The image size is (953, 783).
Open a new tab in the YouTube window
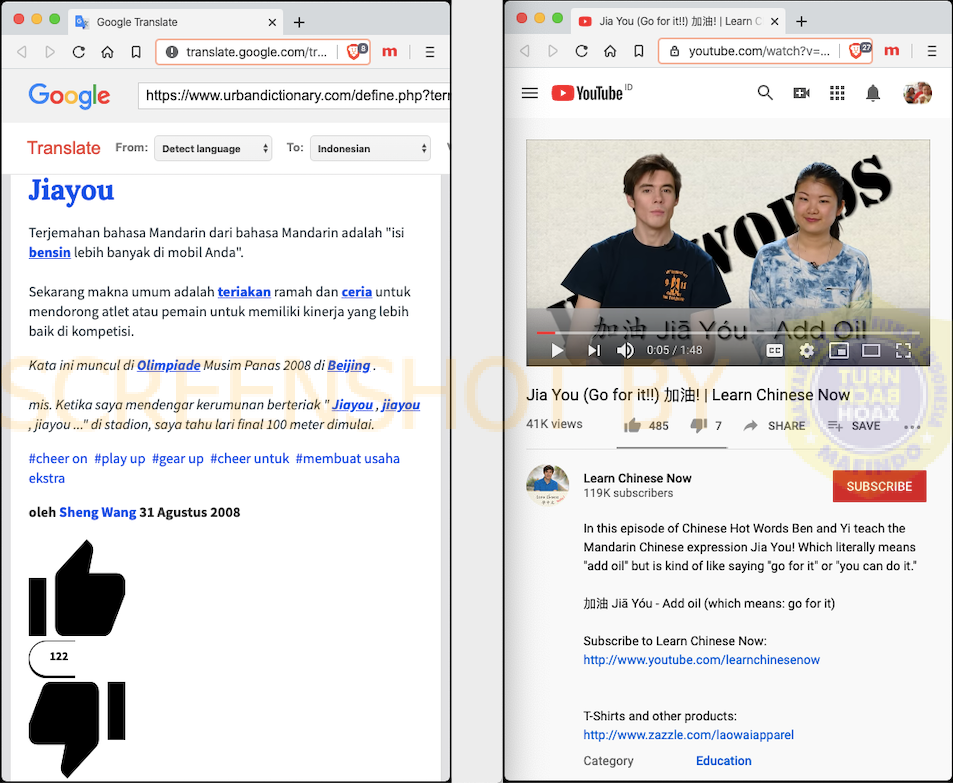coord(802,22)
